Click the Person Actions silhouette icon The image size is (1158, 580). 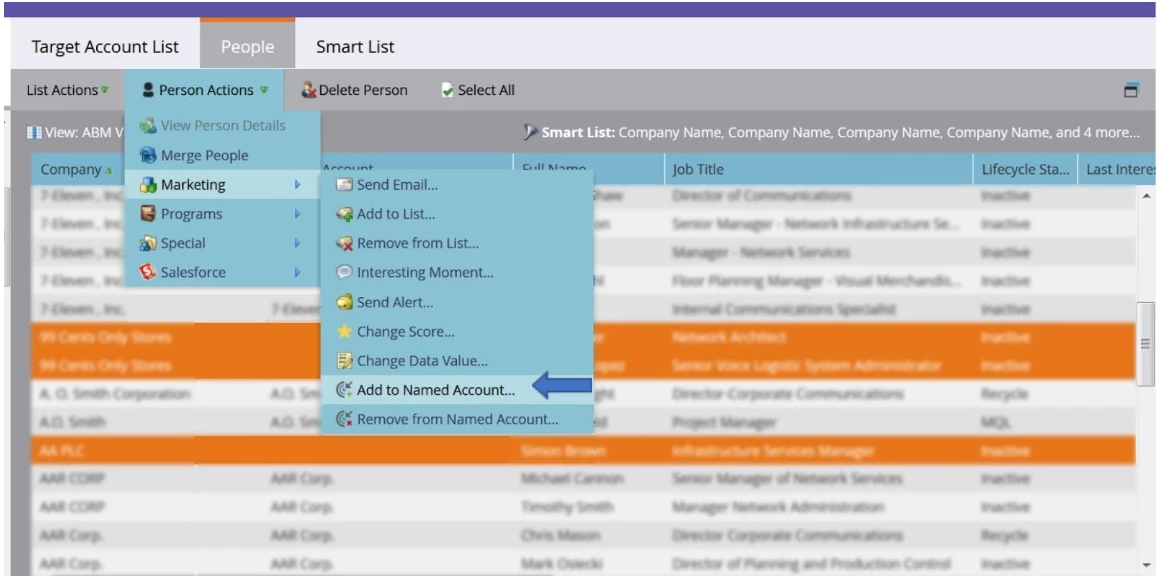(x=148, y=90)
